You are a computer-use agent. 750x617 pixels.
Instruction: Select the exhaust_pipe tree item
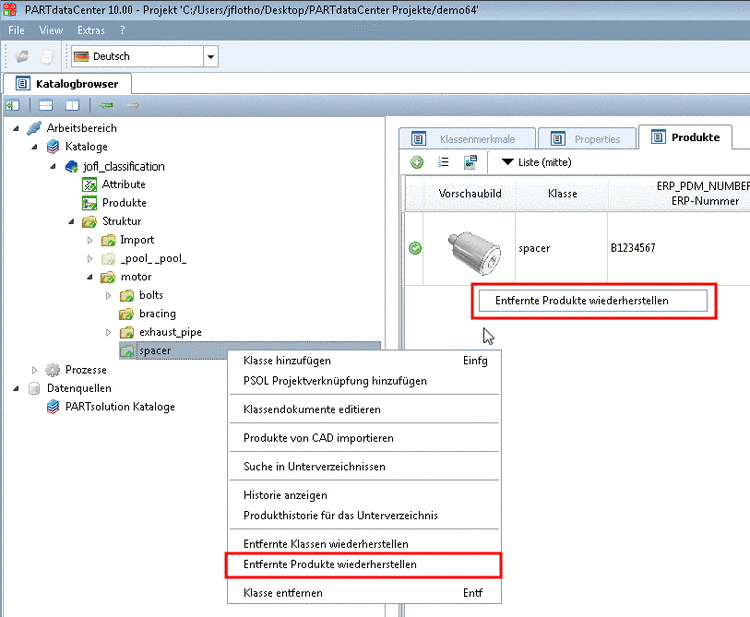pos(170,332)
